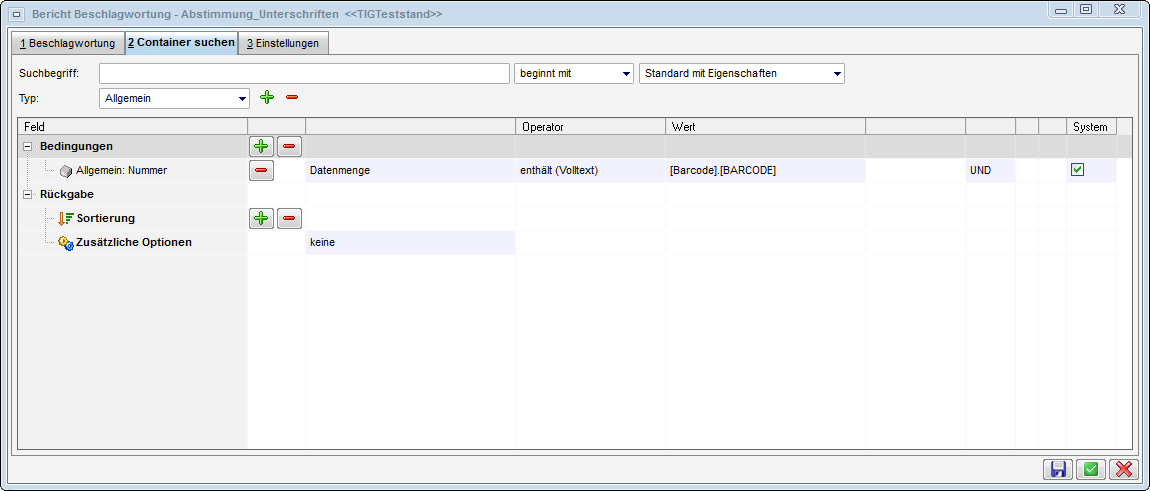1150x491 pixels.
Task: Select the Zusätzliche Optionen tree item
Action: 134,242
